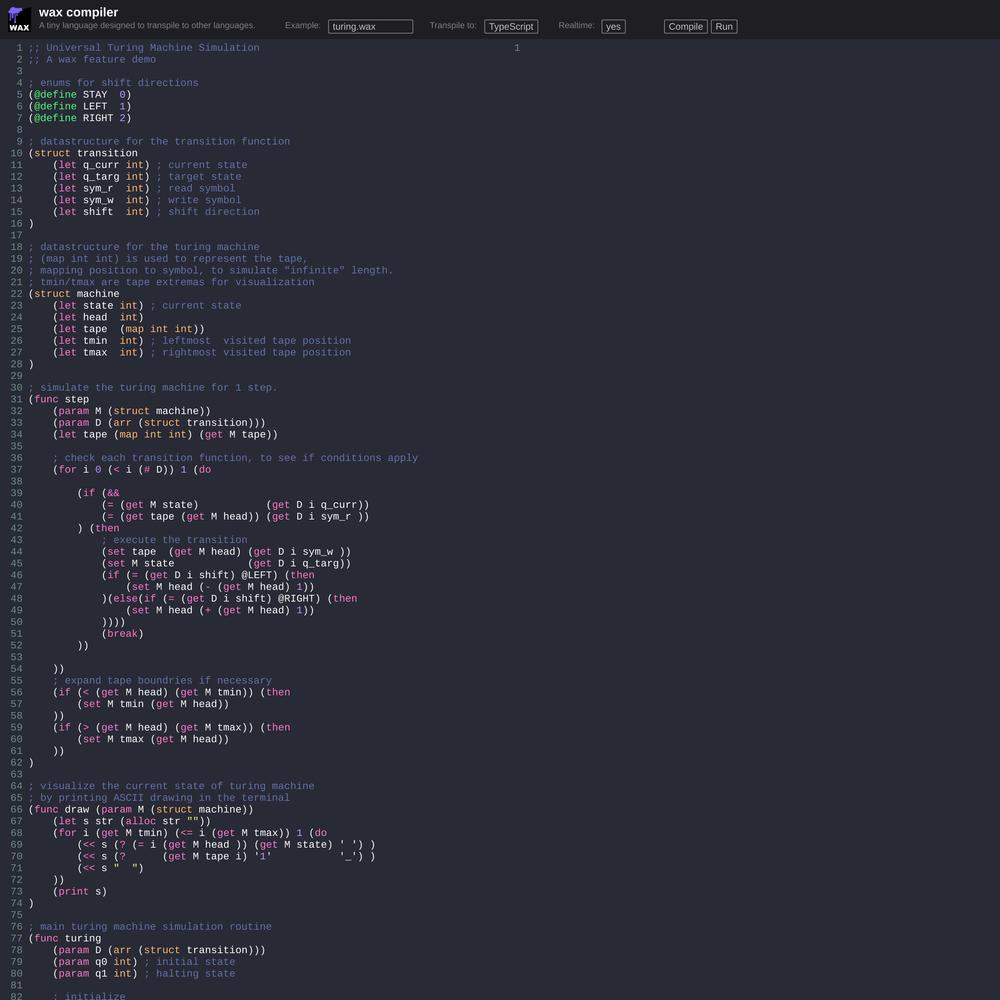
Task: Click the line "(@define RIGHT 2)"
Action: click(x=80, y=118)
